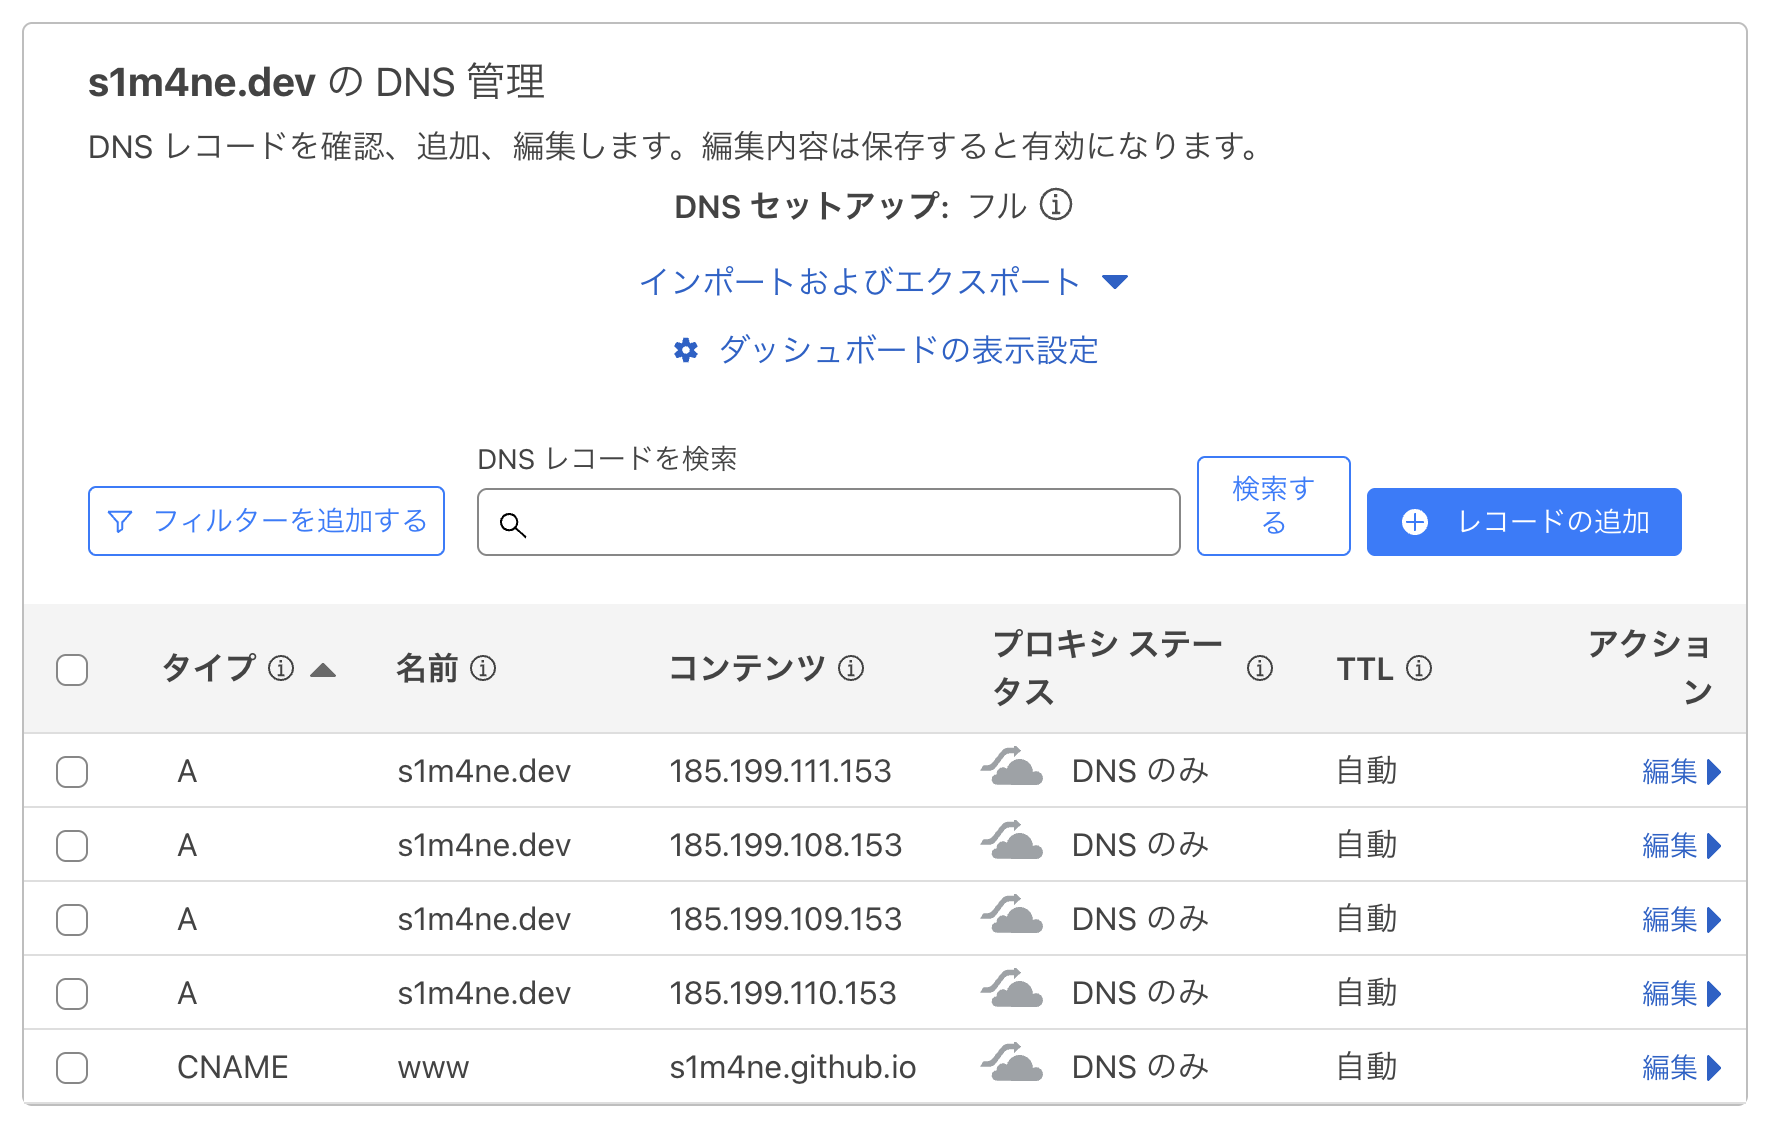Screen dimensions: 1774x1128
Task: Click the proxy cloud icon for CNAME www record
Action: [1012, 1066]
